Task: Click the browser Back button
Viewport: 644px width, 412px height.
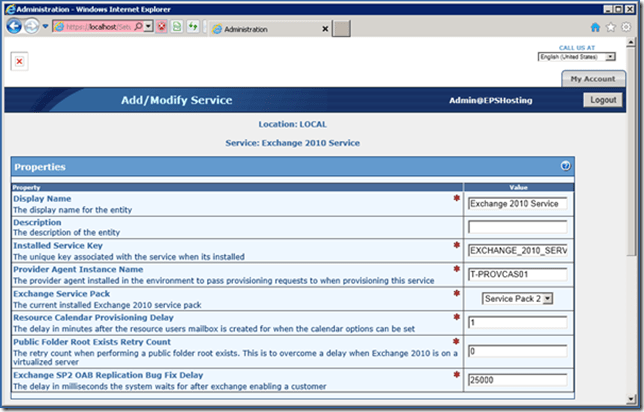Action: [x=15, y=28]
